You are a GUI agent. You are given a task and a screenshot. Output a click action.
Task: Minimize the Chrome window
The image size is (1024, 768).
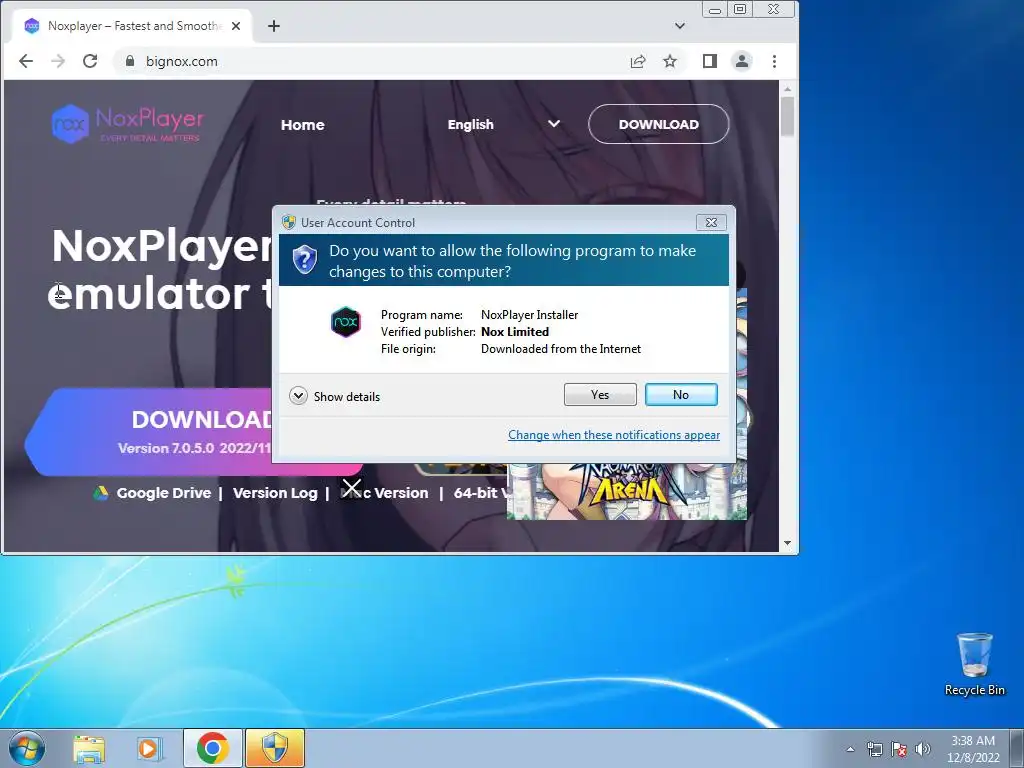(715, 9)
